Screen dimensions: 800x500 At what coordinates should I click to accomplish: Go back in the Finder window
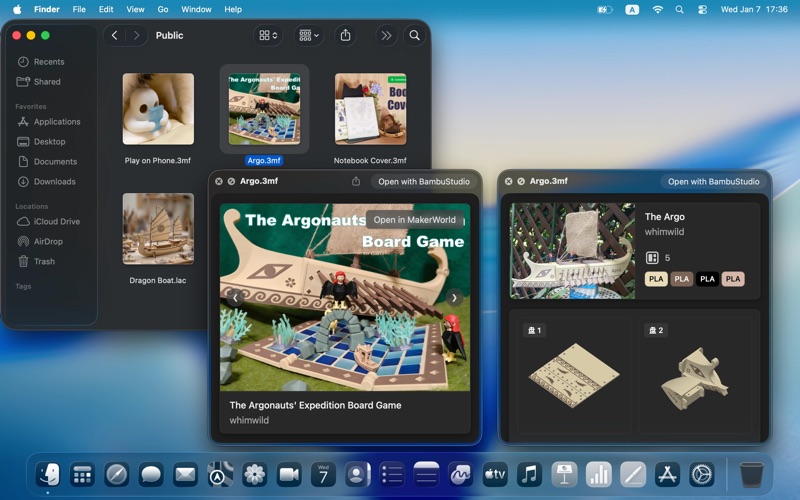tap(114, 35)
